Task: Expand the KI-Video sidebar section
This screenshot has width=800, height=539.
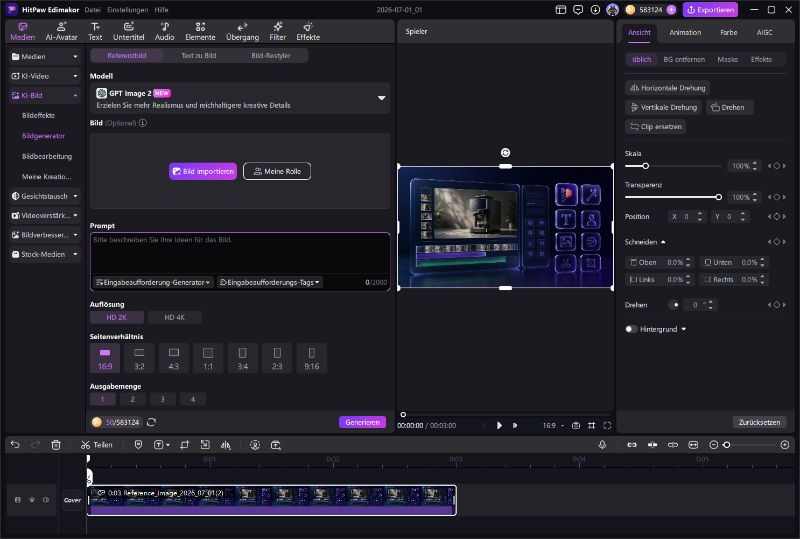Action: [x=45, y=76]
